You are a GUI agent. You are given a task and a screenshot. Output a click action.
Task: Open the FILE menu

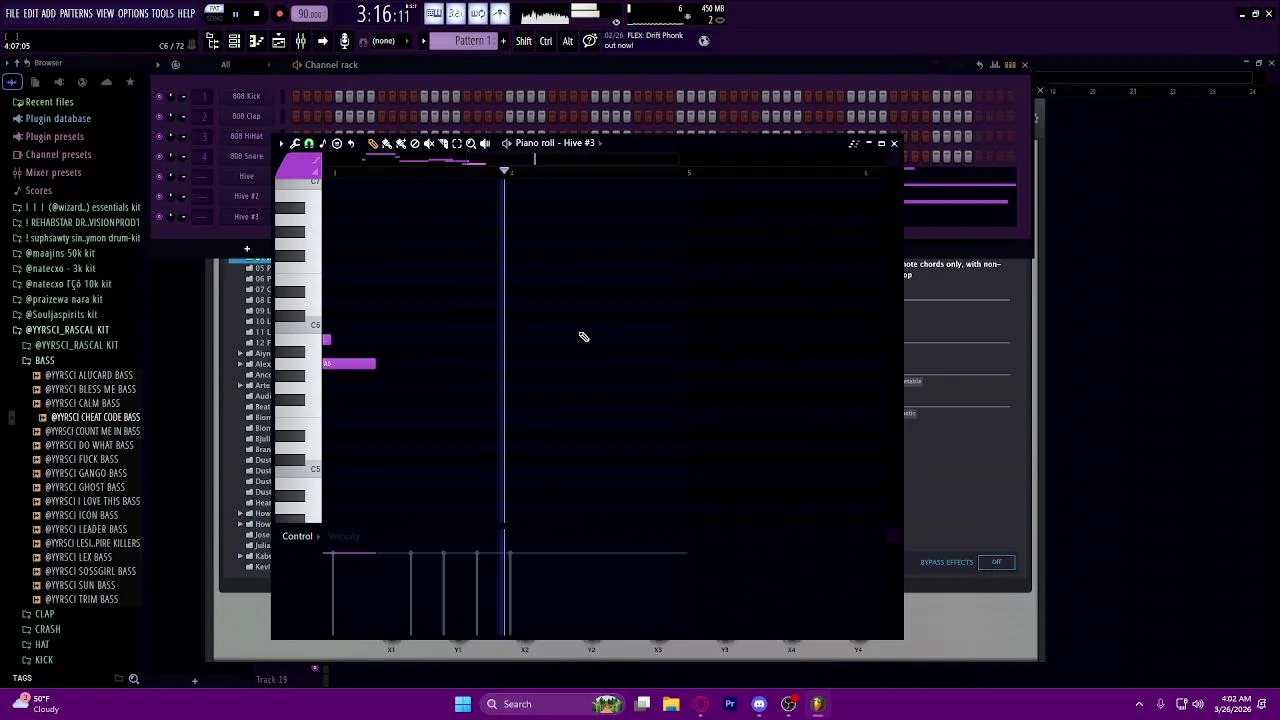pyautogui.click(x=12, y=13)
